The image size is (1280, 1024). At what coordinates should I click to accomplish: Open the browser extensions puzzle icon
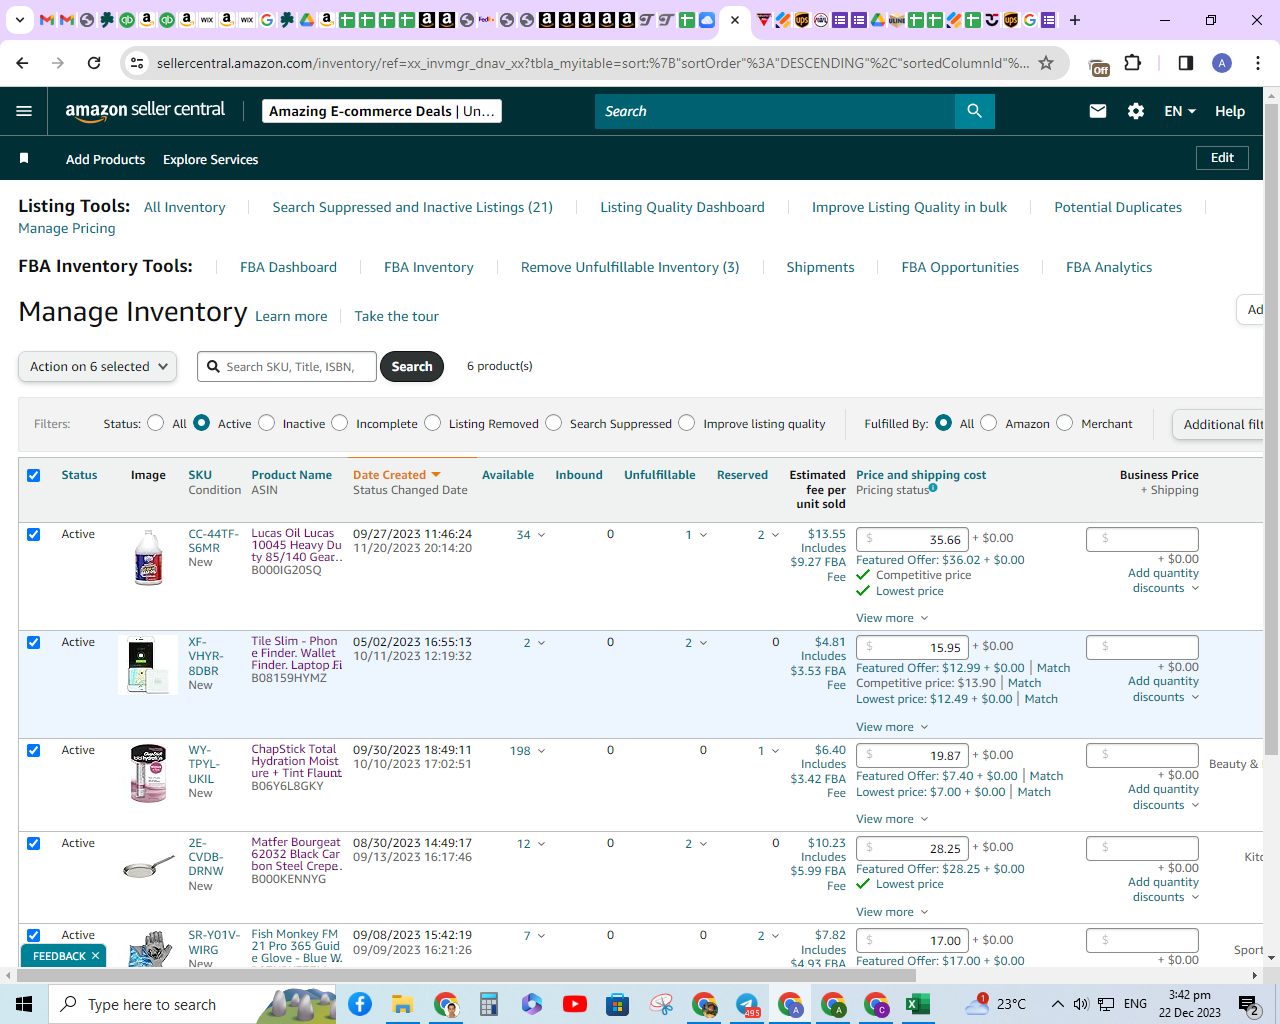pyautogui.click(x=1133, y=63)
